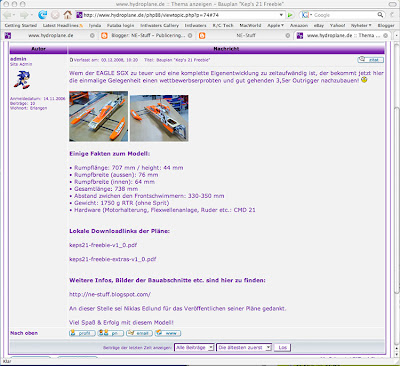Open the back-history dropdown arrow
This screenshot has height=366, width=400.
pos(14,15)
